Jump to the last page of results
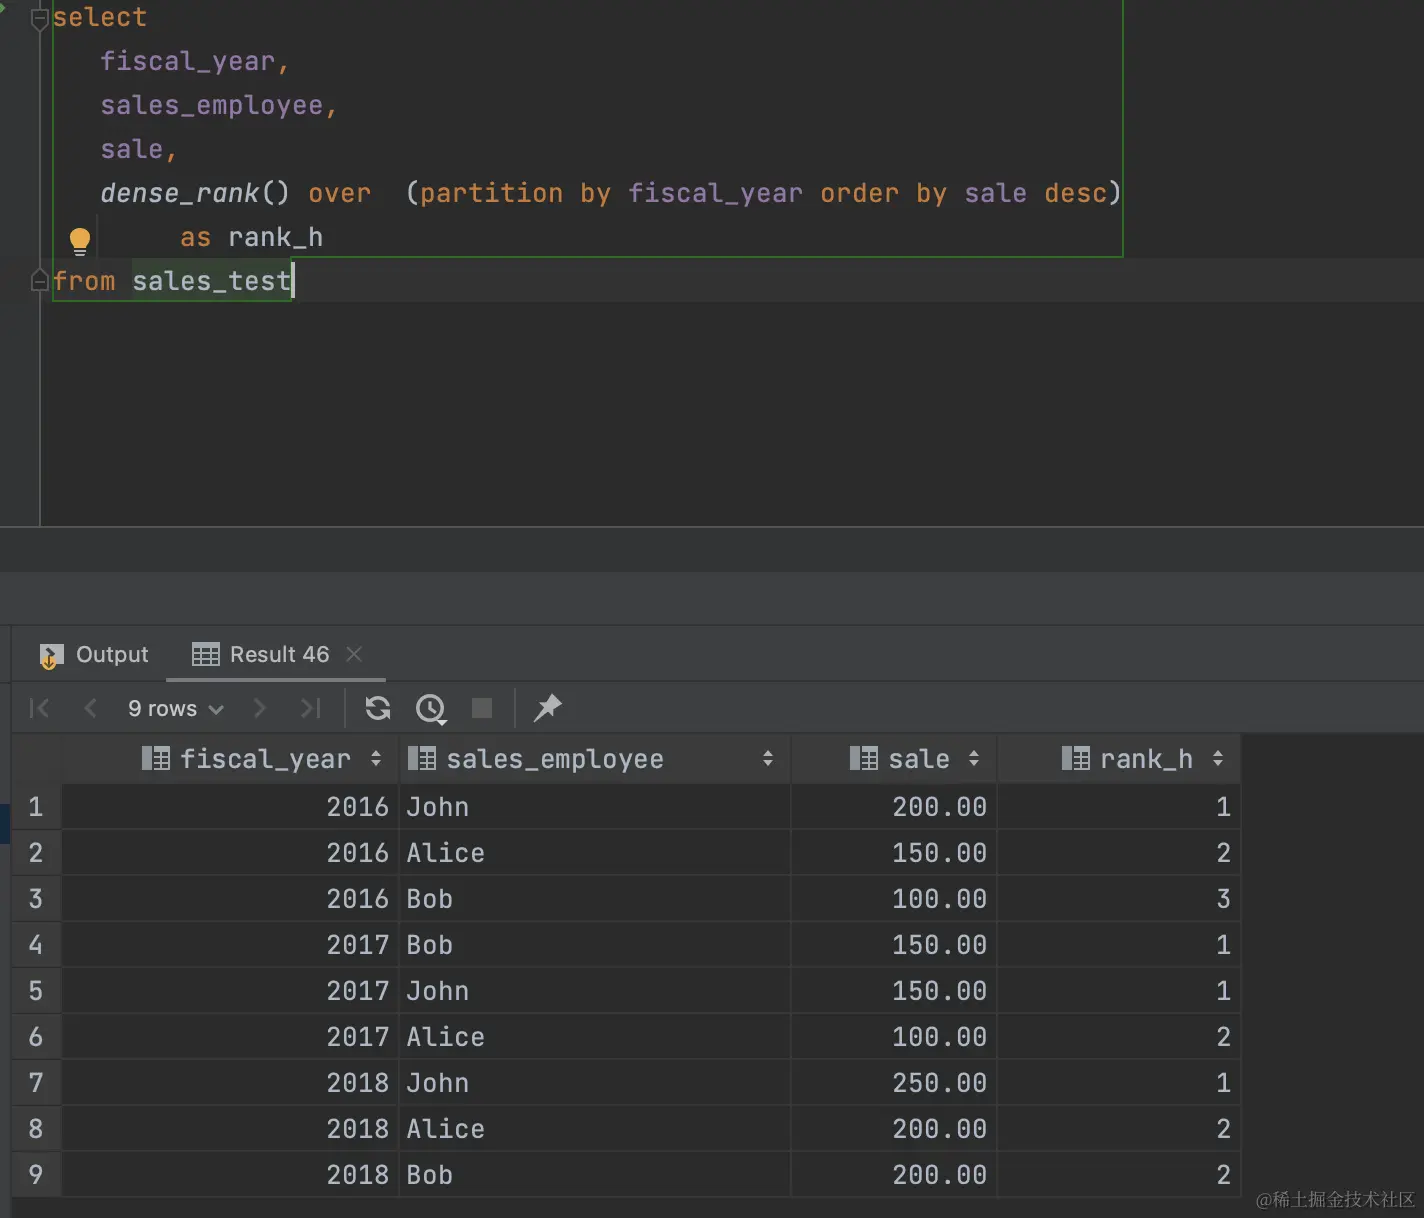 [311, 708]
